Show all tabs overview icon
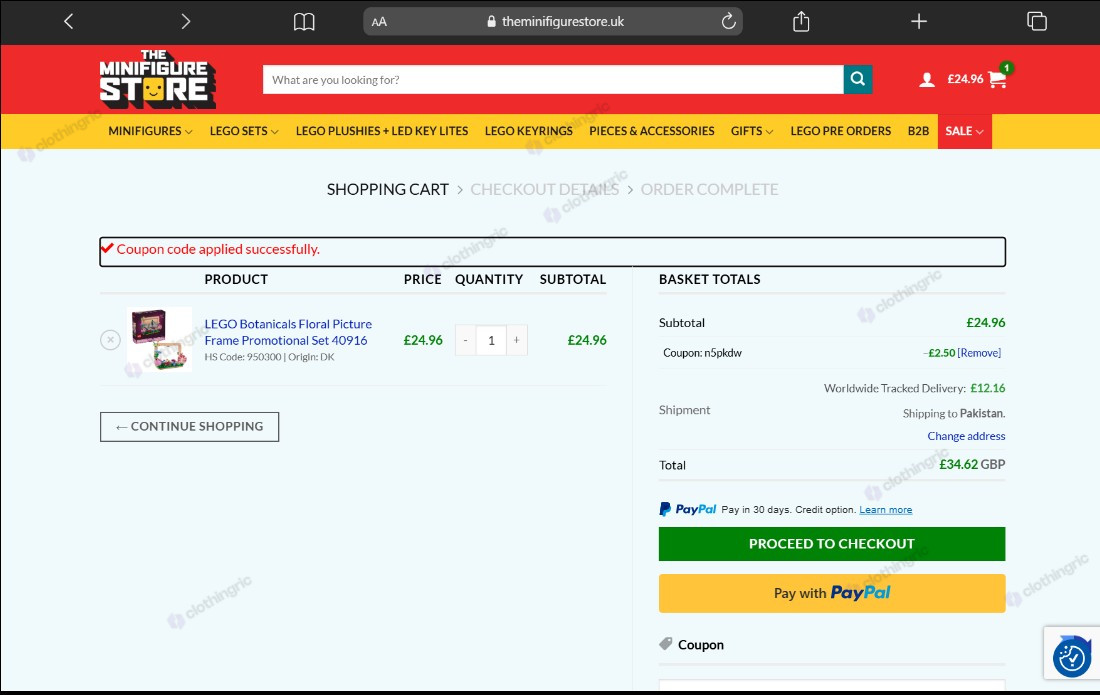The width and height of the screenshot is (1100, 695). coord(1036,22)
